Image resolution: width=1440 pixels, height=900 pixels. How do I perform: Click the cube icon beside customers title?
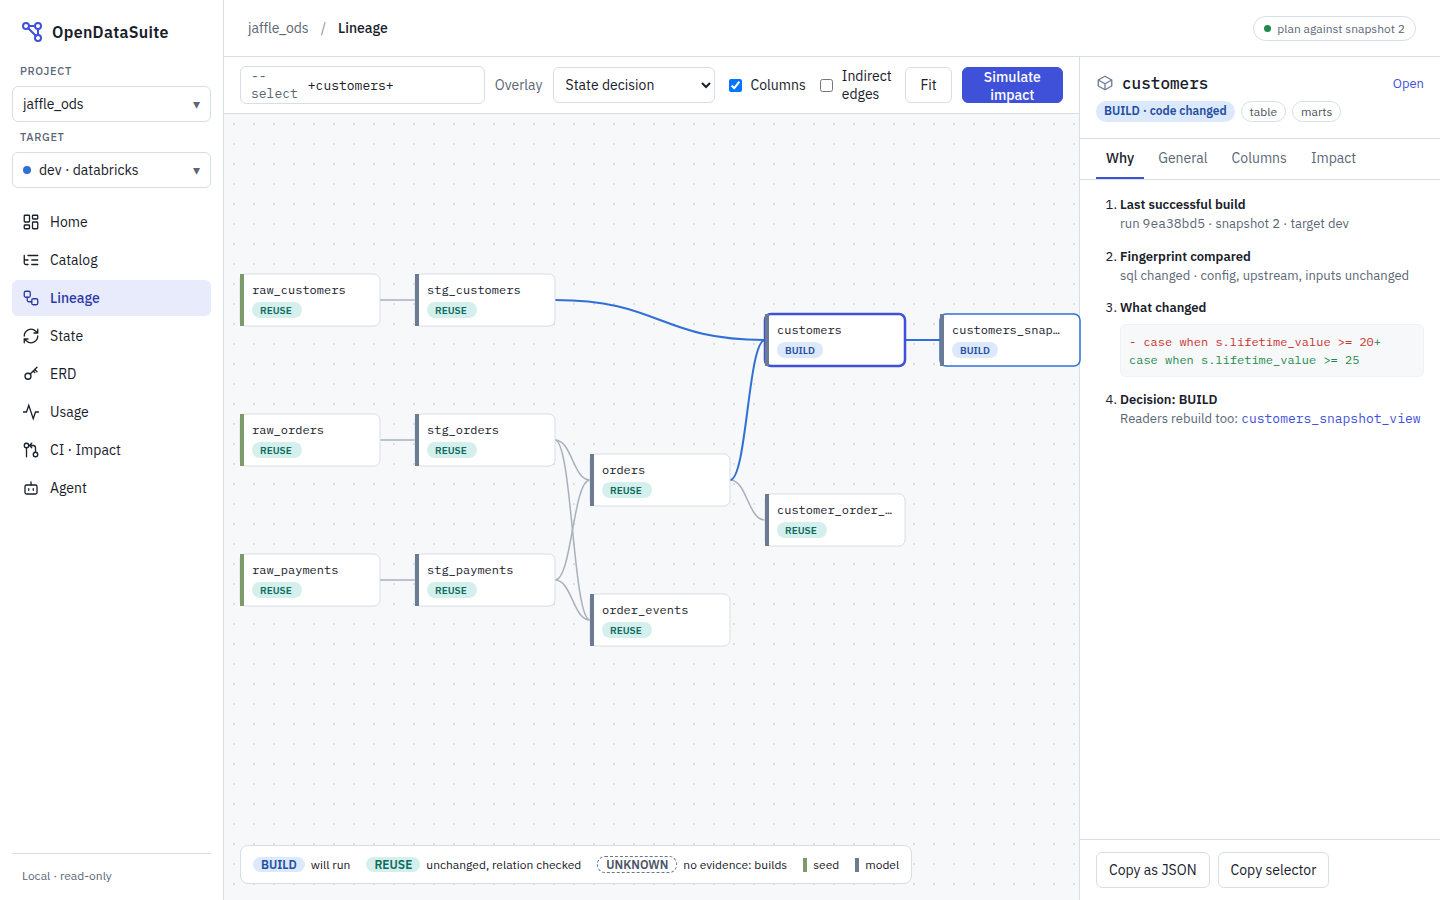click(x=1105, y=83)
